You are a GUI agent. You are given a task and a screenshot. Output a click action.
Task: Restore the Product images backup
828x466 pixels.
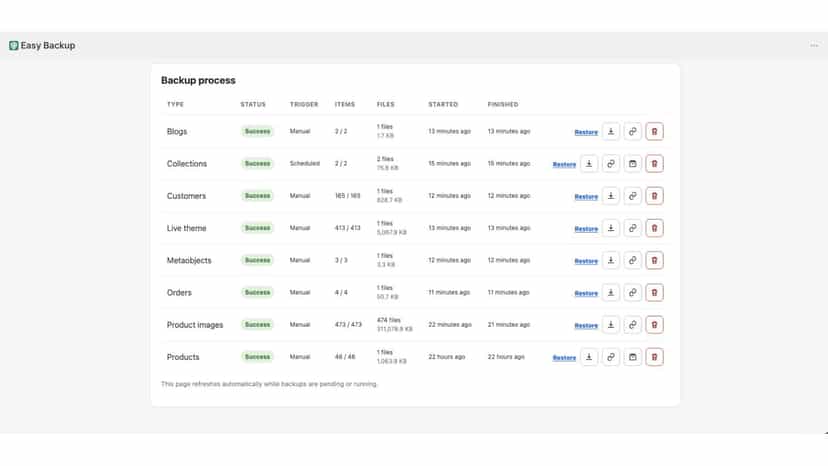point(586,325)
